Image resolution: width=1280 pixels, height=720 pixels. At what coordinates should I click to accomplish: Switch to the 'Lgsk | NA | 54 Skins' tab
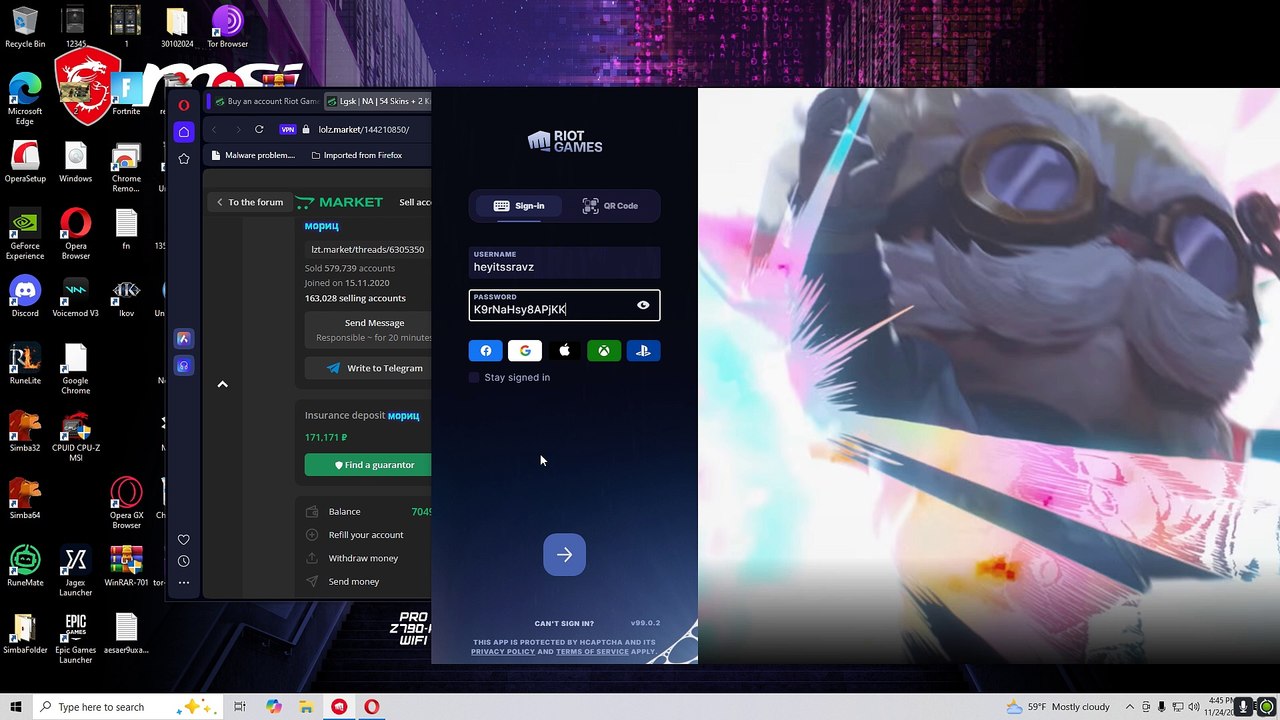pyautogui.click(x=379, y=101)
